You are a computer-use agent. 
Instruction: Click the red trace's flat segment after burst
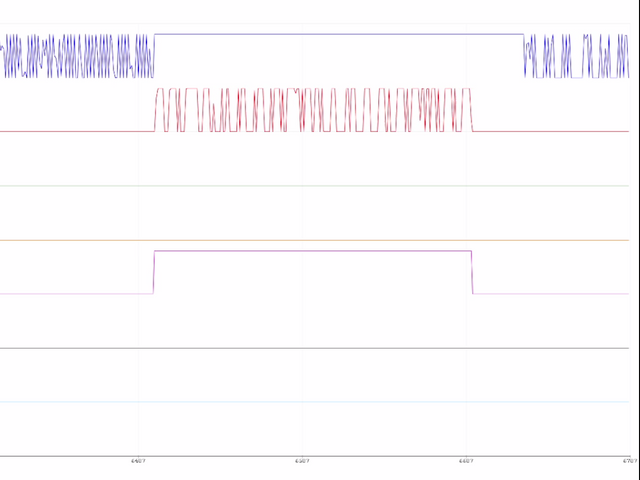(555, 131)
